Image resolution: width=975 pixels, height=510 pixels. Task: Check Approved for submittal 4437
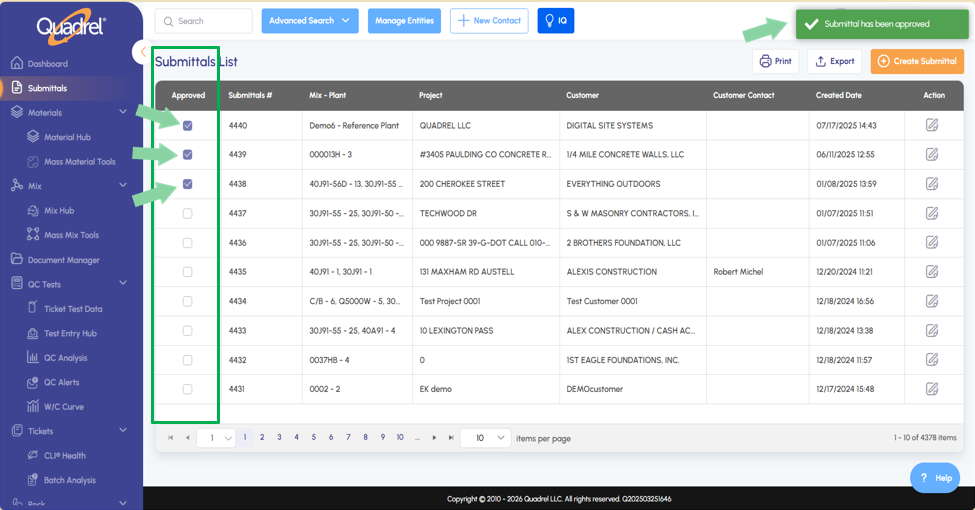coord(187,213)
